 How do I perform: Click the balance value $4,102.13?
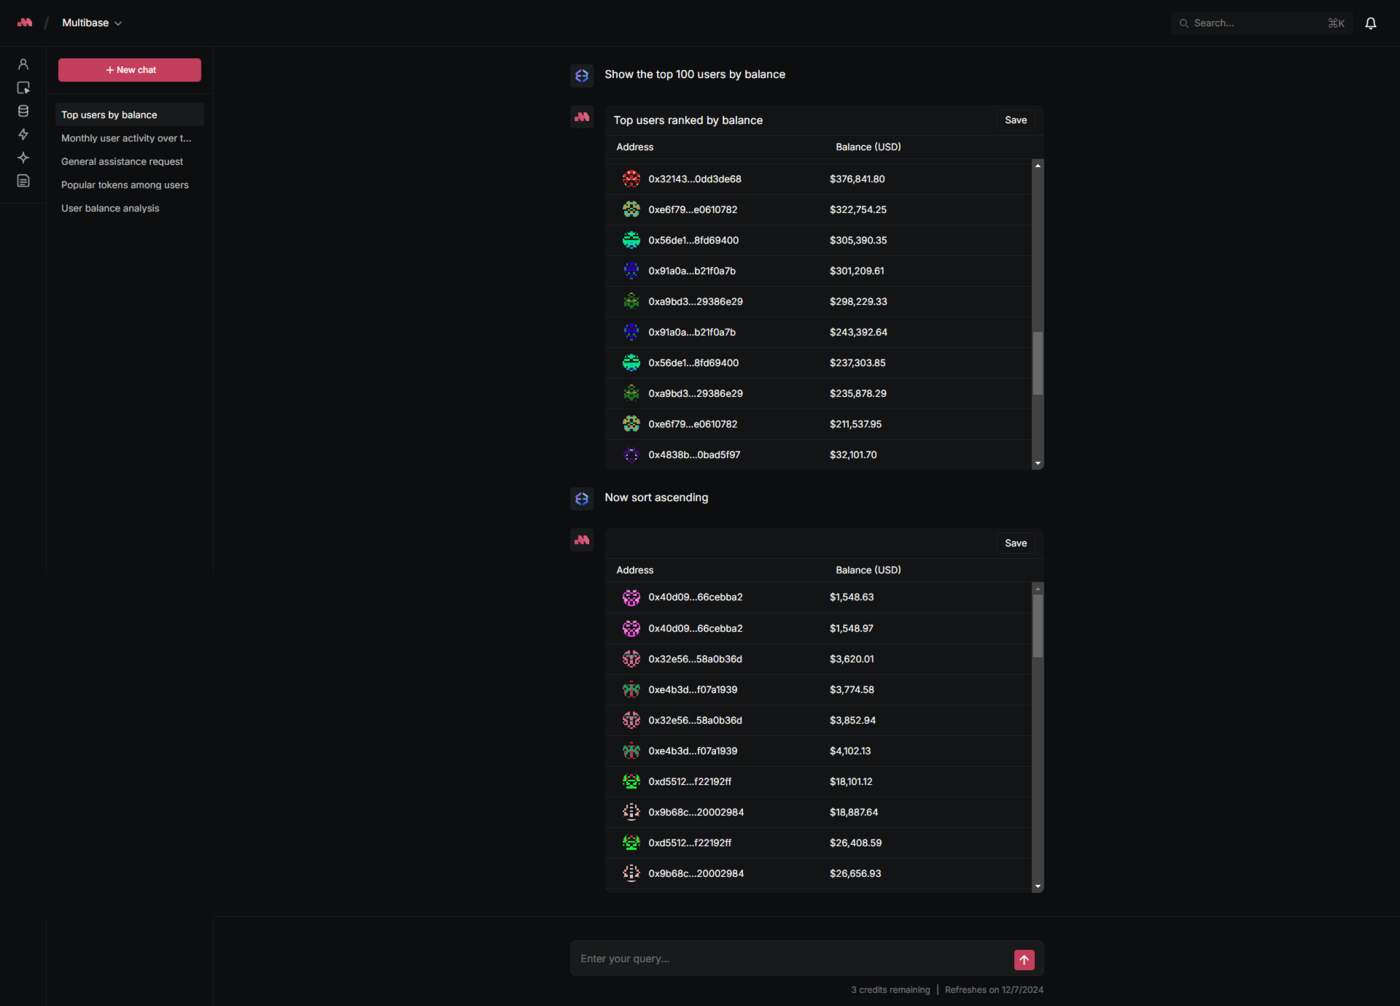[850, 751]
